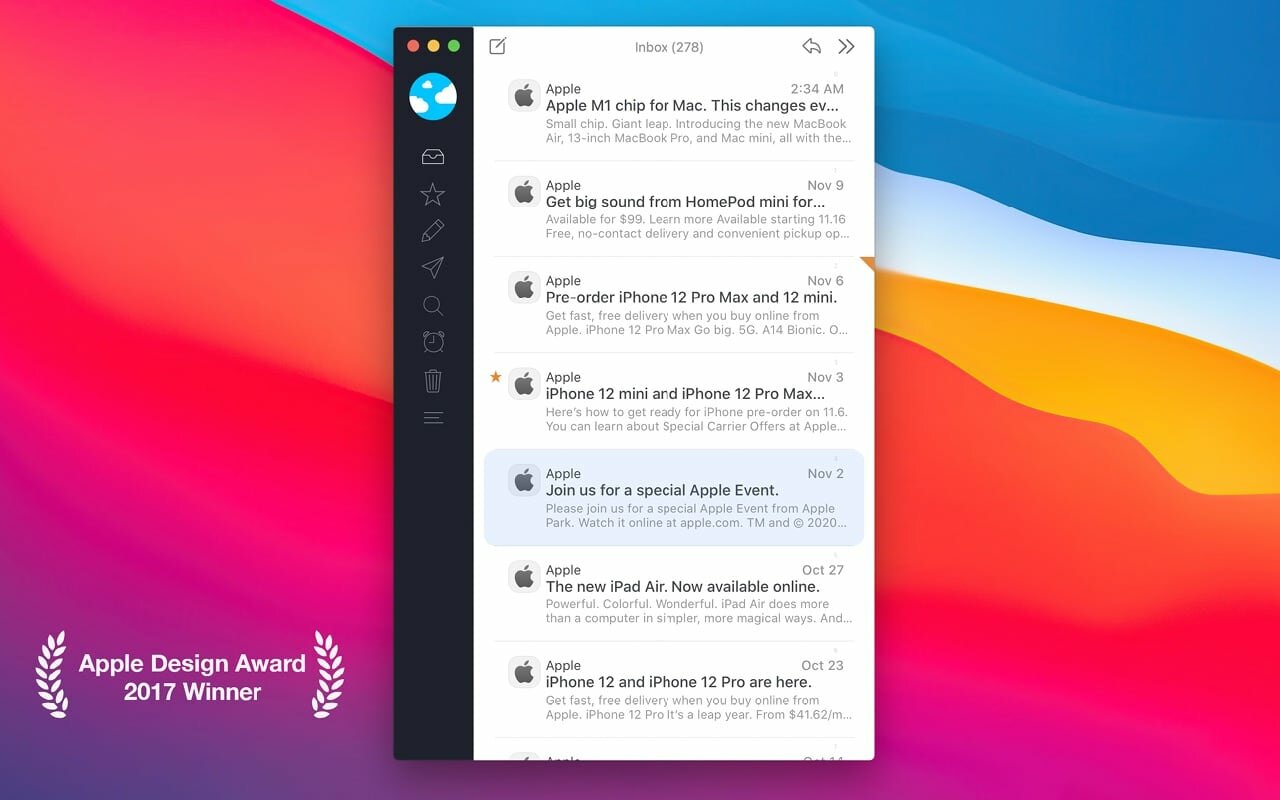The image size is (1280, 800).
Task: Open Snoozed alarm-clock icon in sidebar
Action: click(433, 342)
